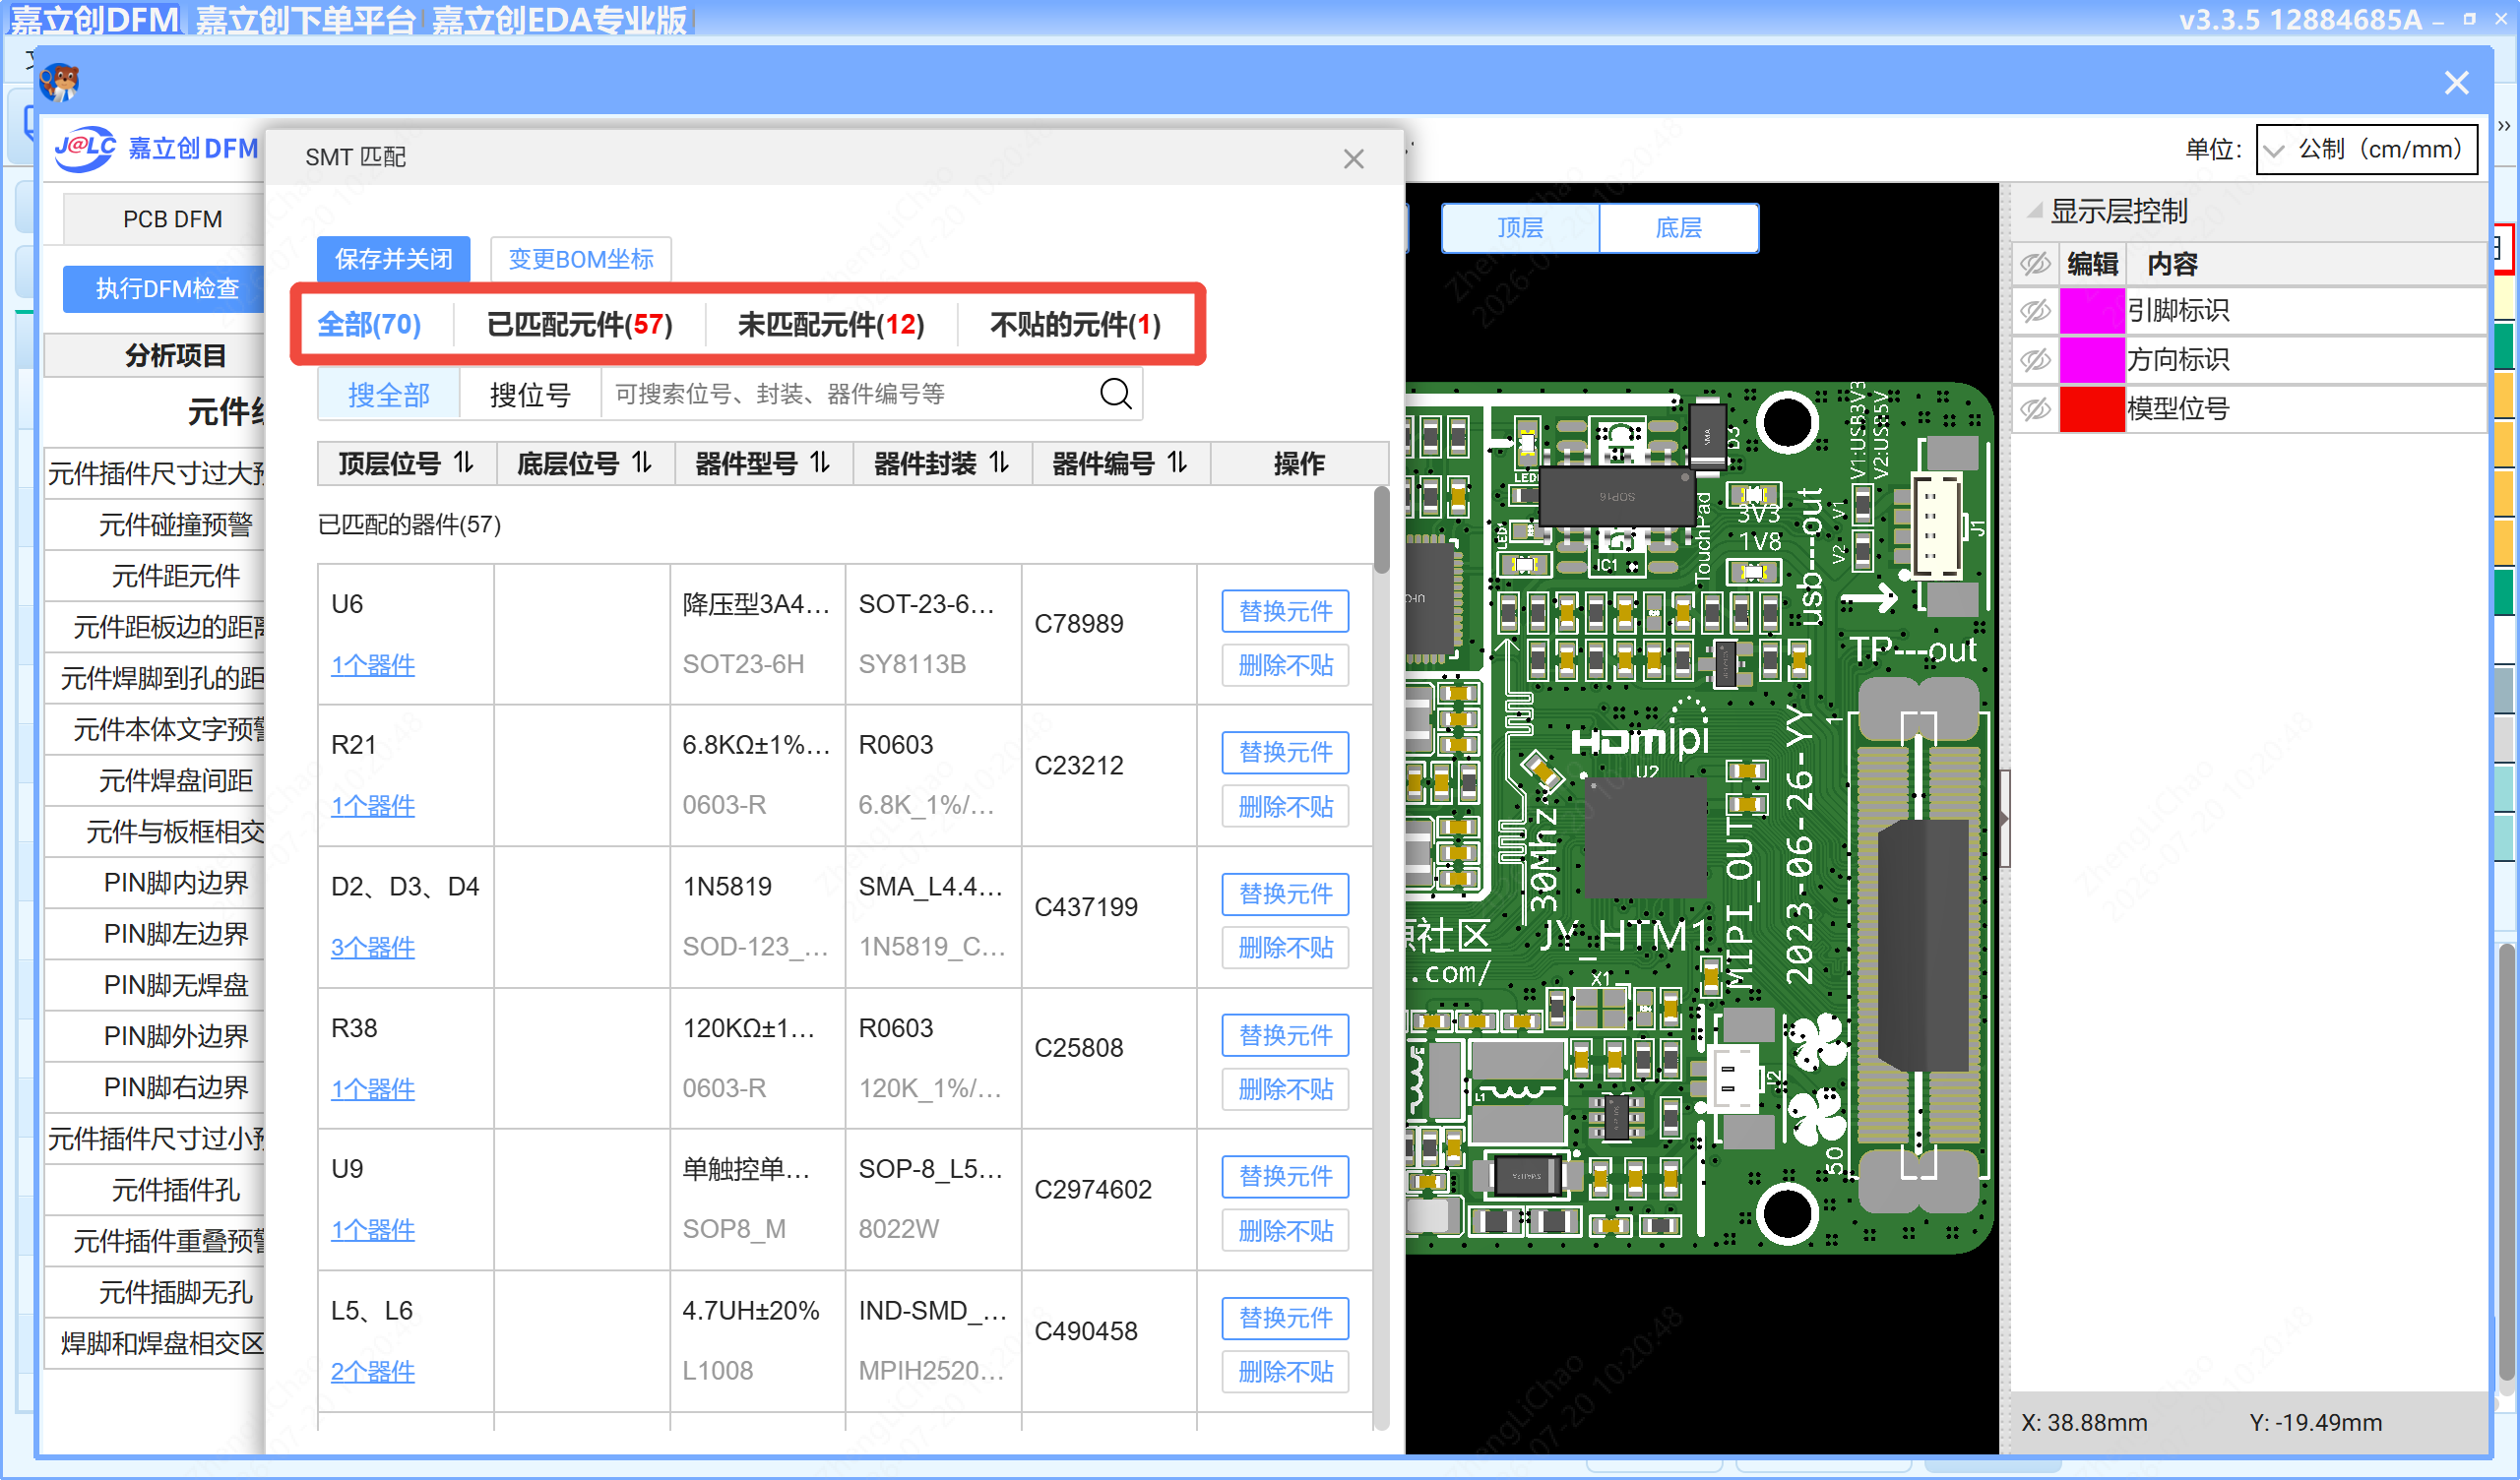Toggle all layers eye icon in header
Viewport: 2520px width, 1480px height.
[x=2035, y=264]
